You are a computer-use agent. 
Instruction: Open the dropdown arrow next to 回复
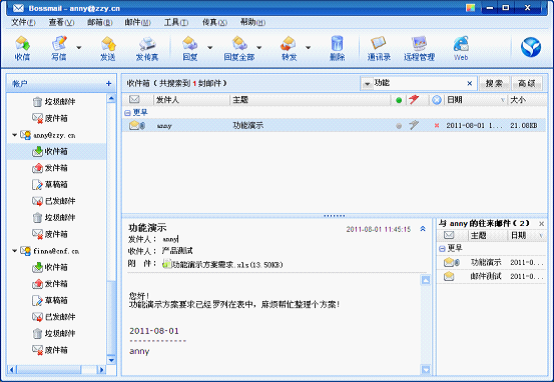(210, 47)
